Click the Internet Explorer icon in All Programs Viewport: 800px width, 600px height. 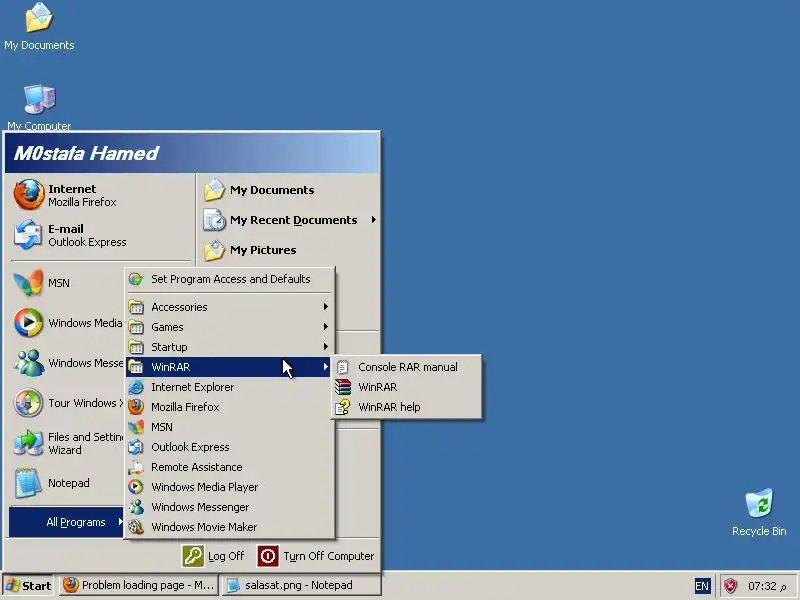136,387
